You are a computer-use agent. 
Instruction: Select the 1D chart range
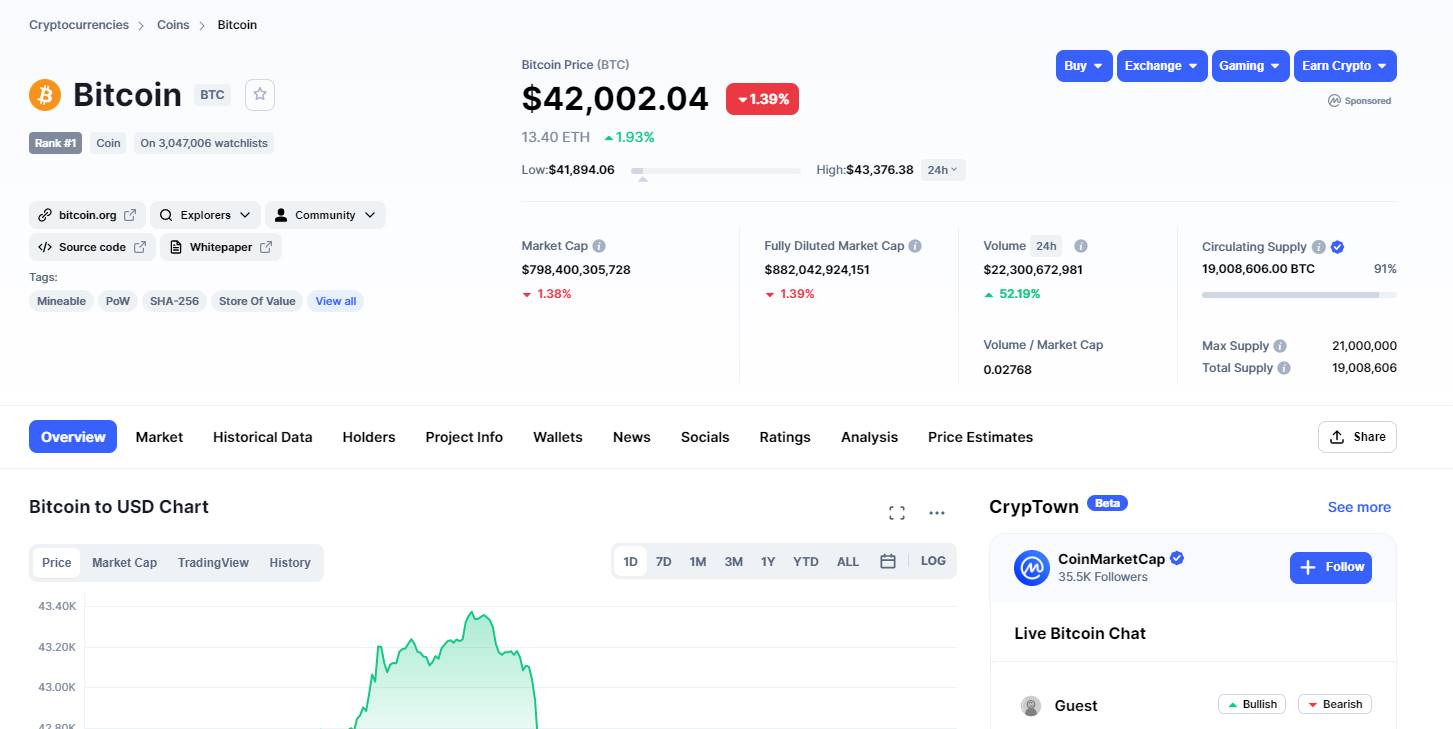(631, 562)
